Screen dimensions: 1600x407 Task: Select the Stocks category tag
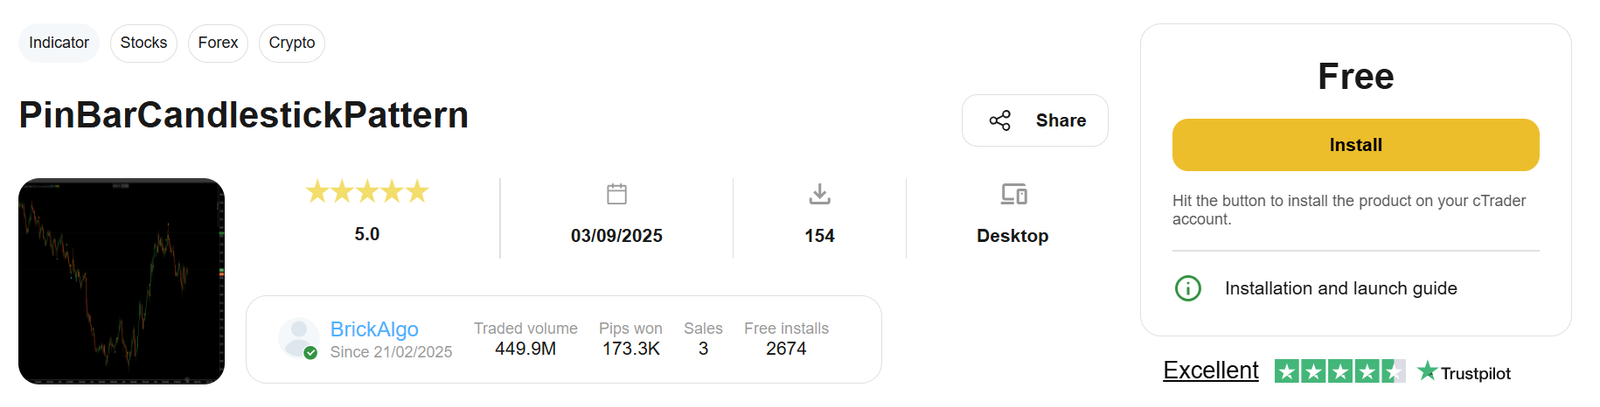(x=144, y=43)
